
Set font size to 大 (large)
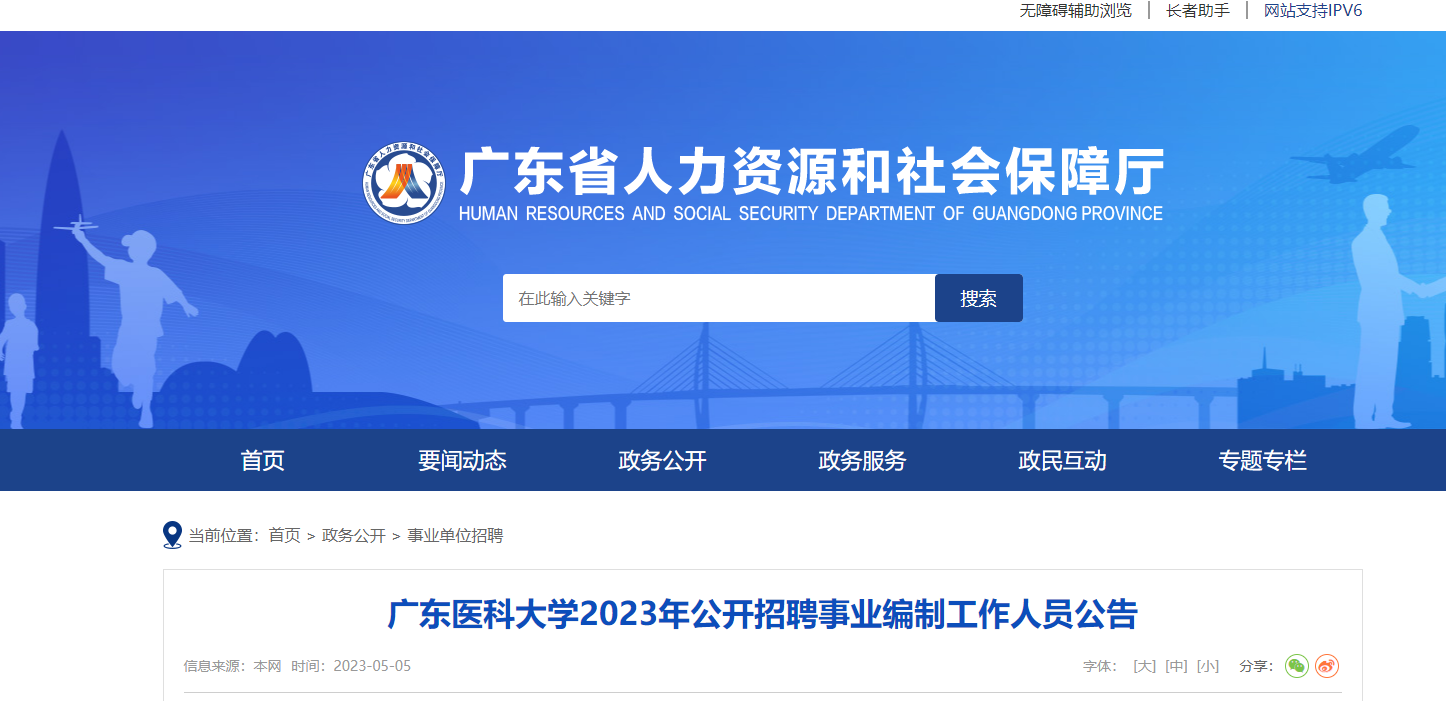click(1144, 666)
